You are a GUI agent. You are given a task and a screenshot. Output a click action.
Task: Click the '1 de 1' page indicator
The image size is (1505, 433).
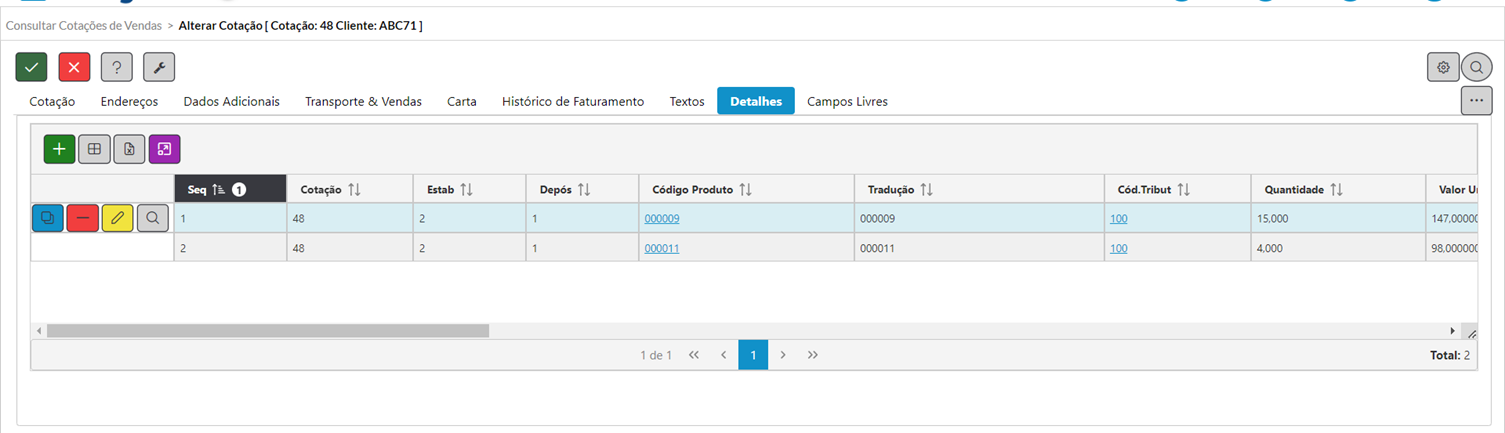pos(656,355)
